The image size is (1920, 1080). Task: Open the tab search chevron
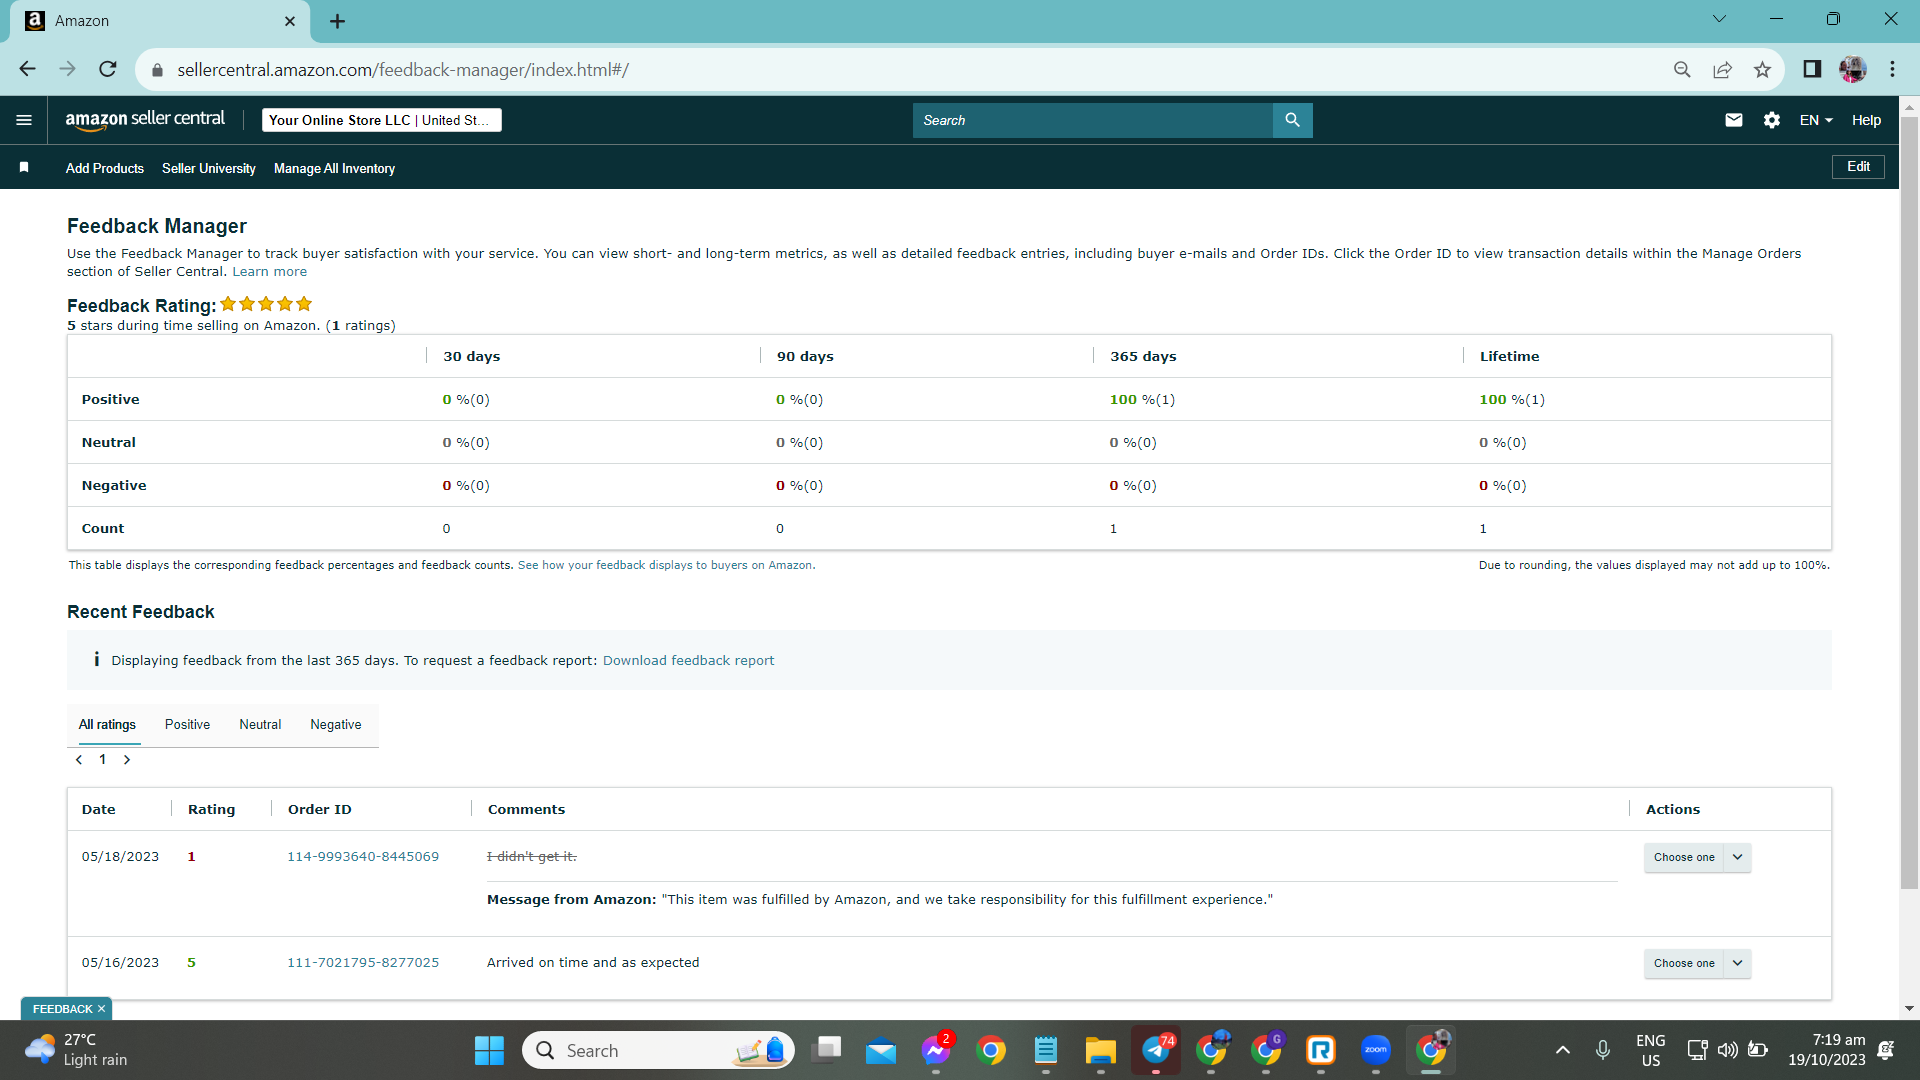[x=1719, y=19]
